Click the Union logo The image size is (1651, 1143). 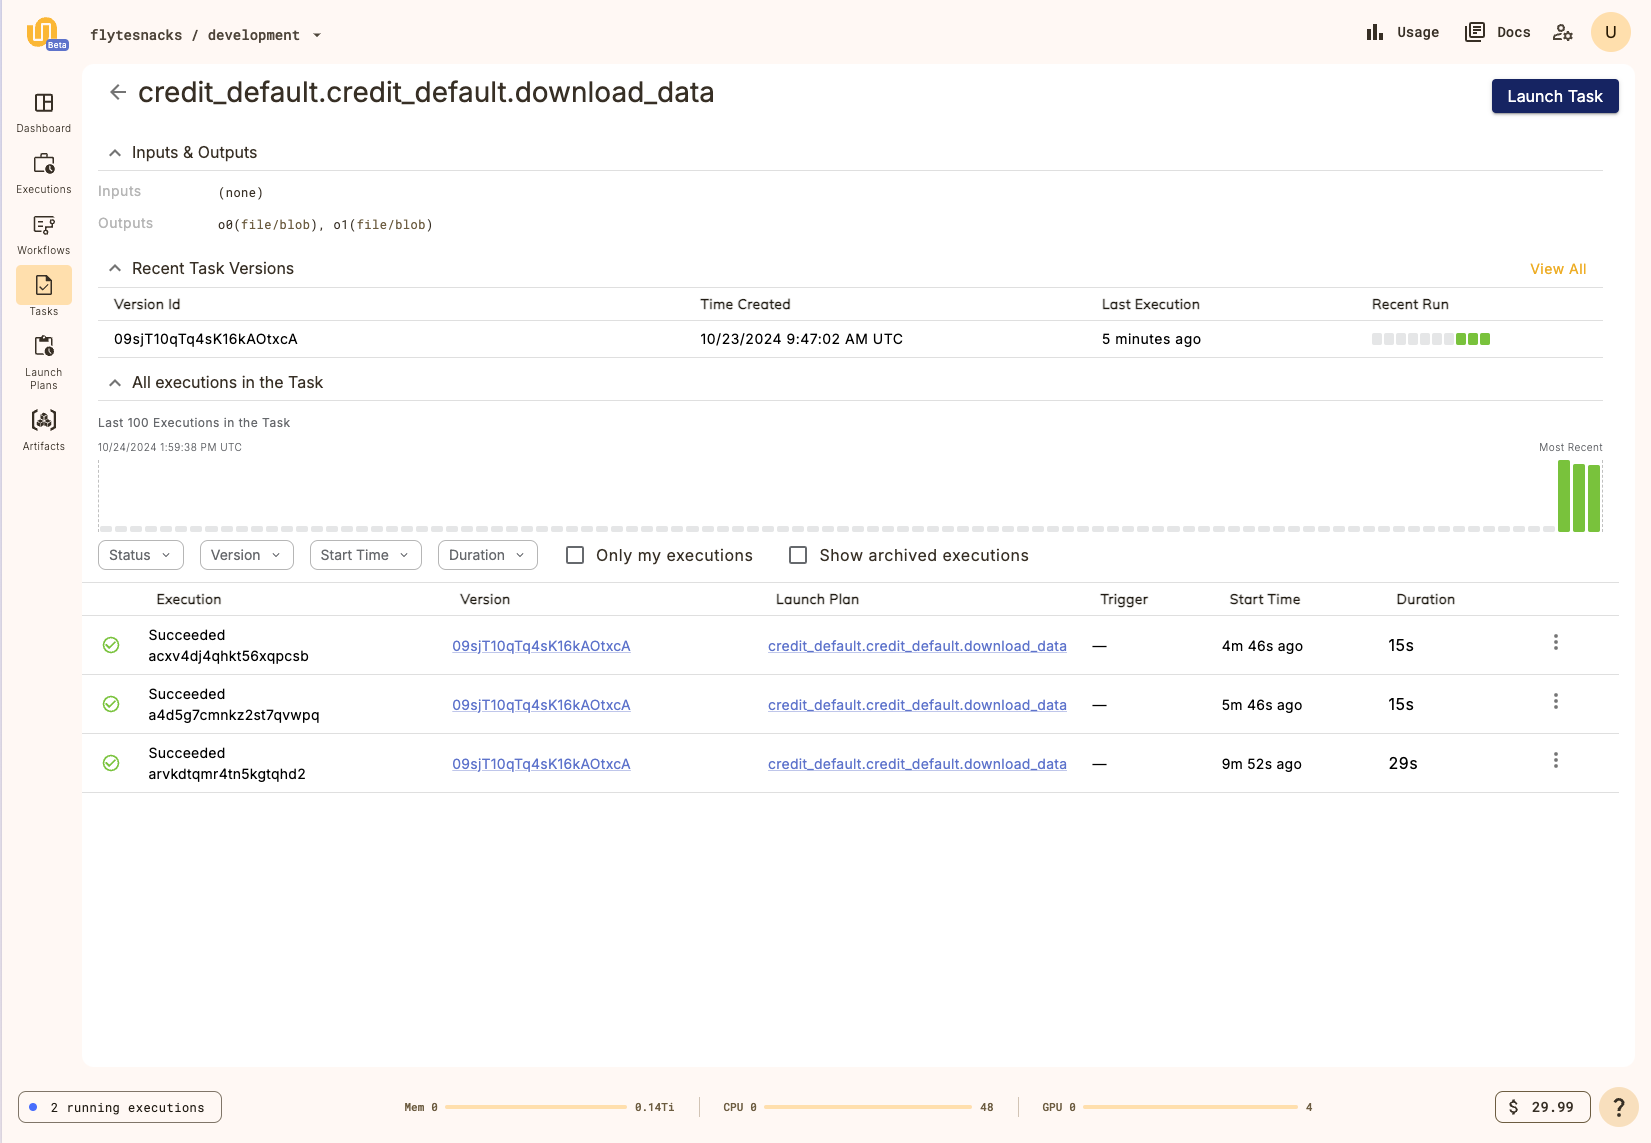pos(43,31)
